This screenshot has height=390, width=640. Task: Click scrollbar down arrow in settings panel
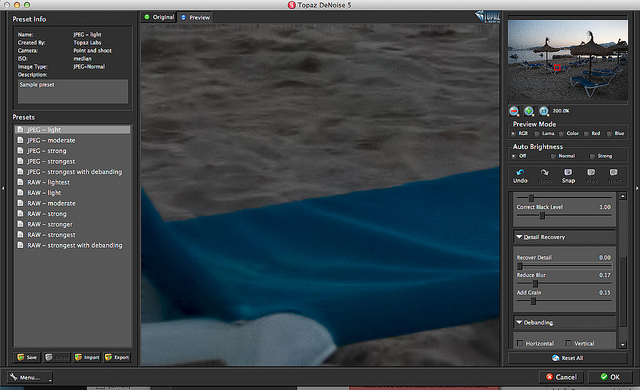tap(622, 345)
